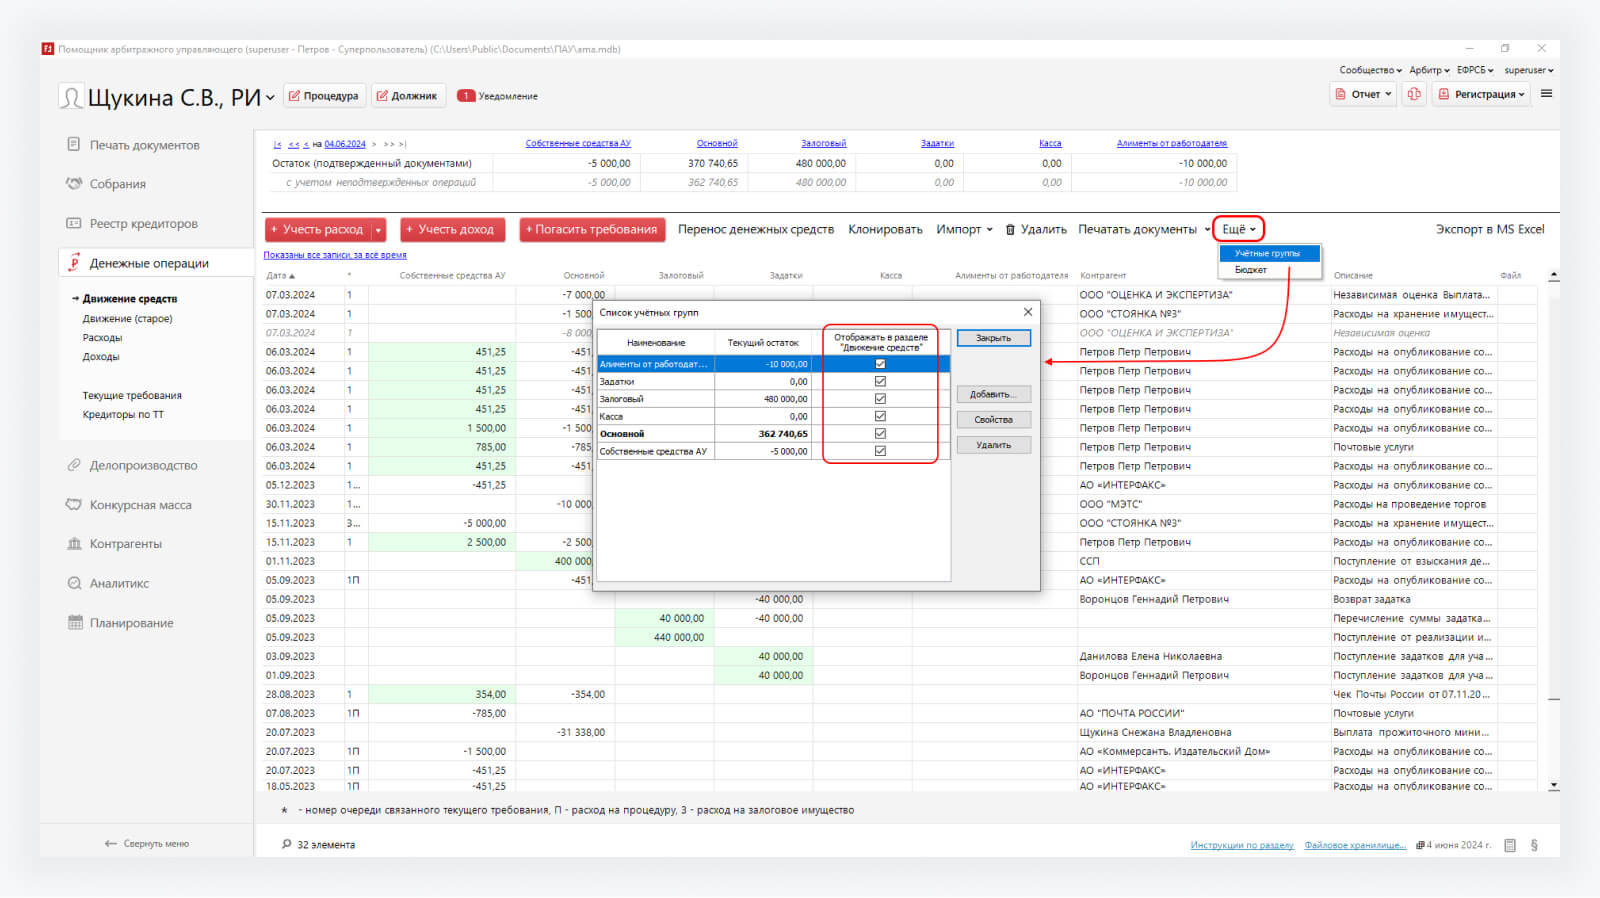The height and width of the screenshot is (898, 1600).
Task: Open Должник edit button
Action: [407, 96]
